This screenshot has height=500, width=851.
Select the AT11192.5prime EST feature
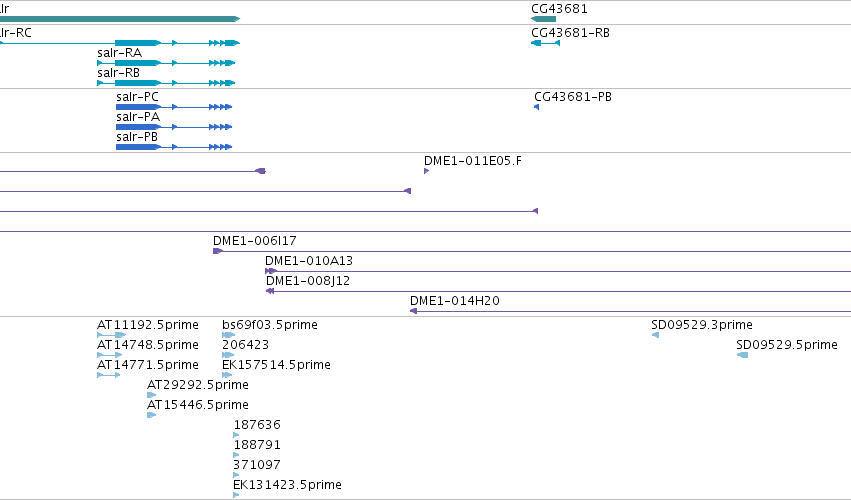click(x=111, y=335)
